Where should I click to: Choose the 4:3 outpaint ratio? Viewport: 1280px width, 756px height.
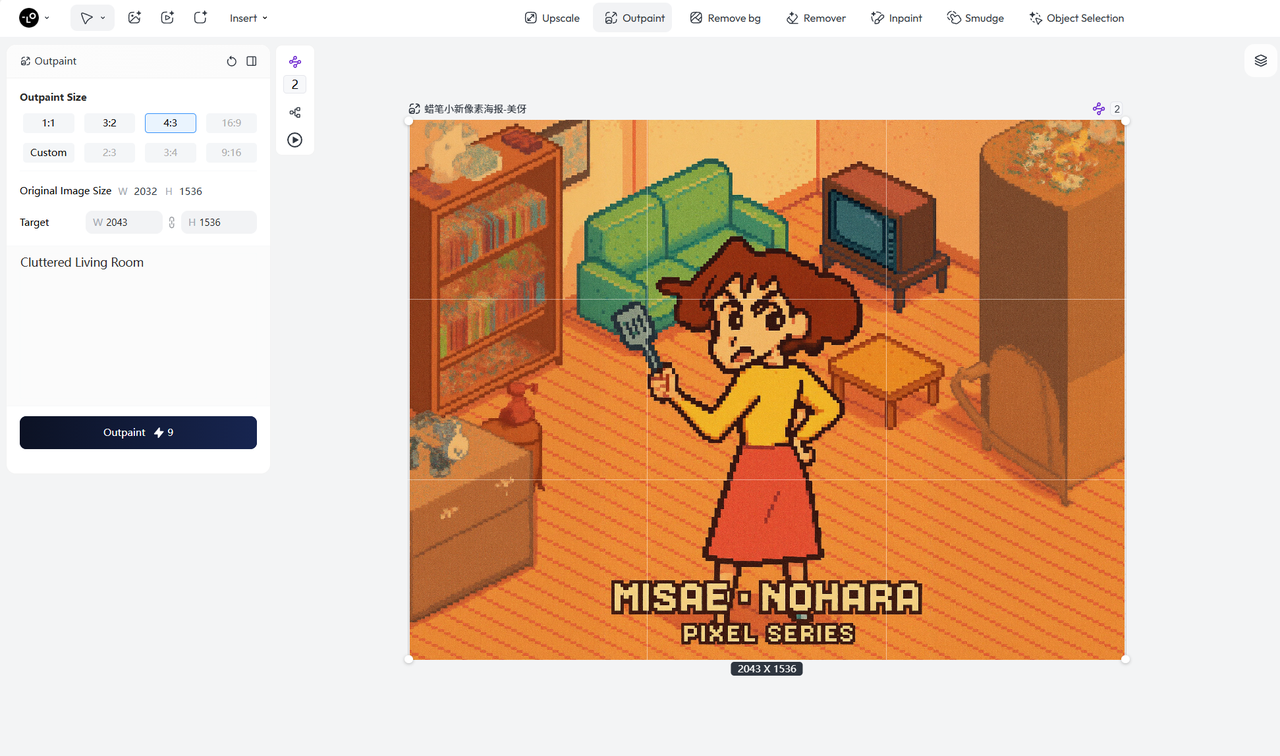click(x=170, y=123)
